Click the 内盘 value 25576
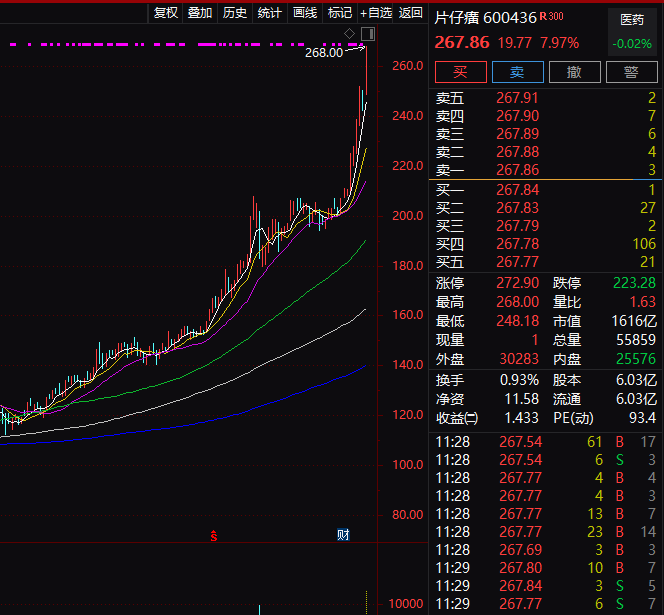 (636, 359)
